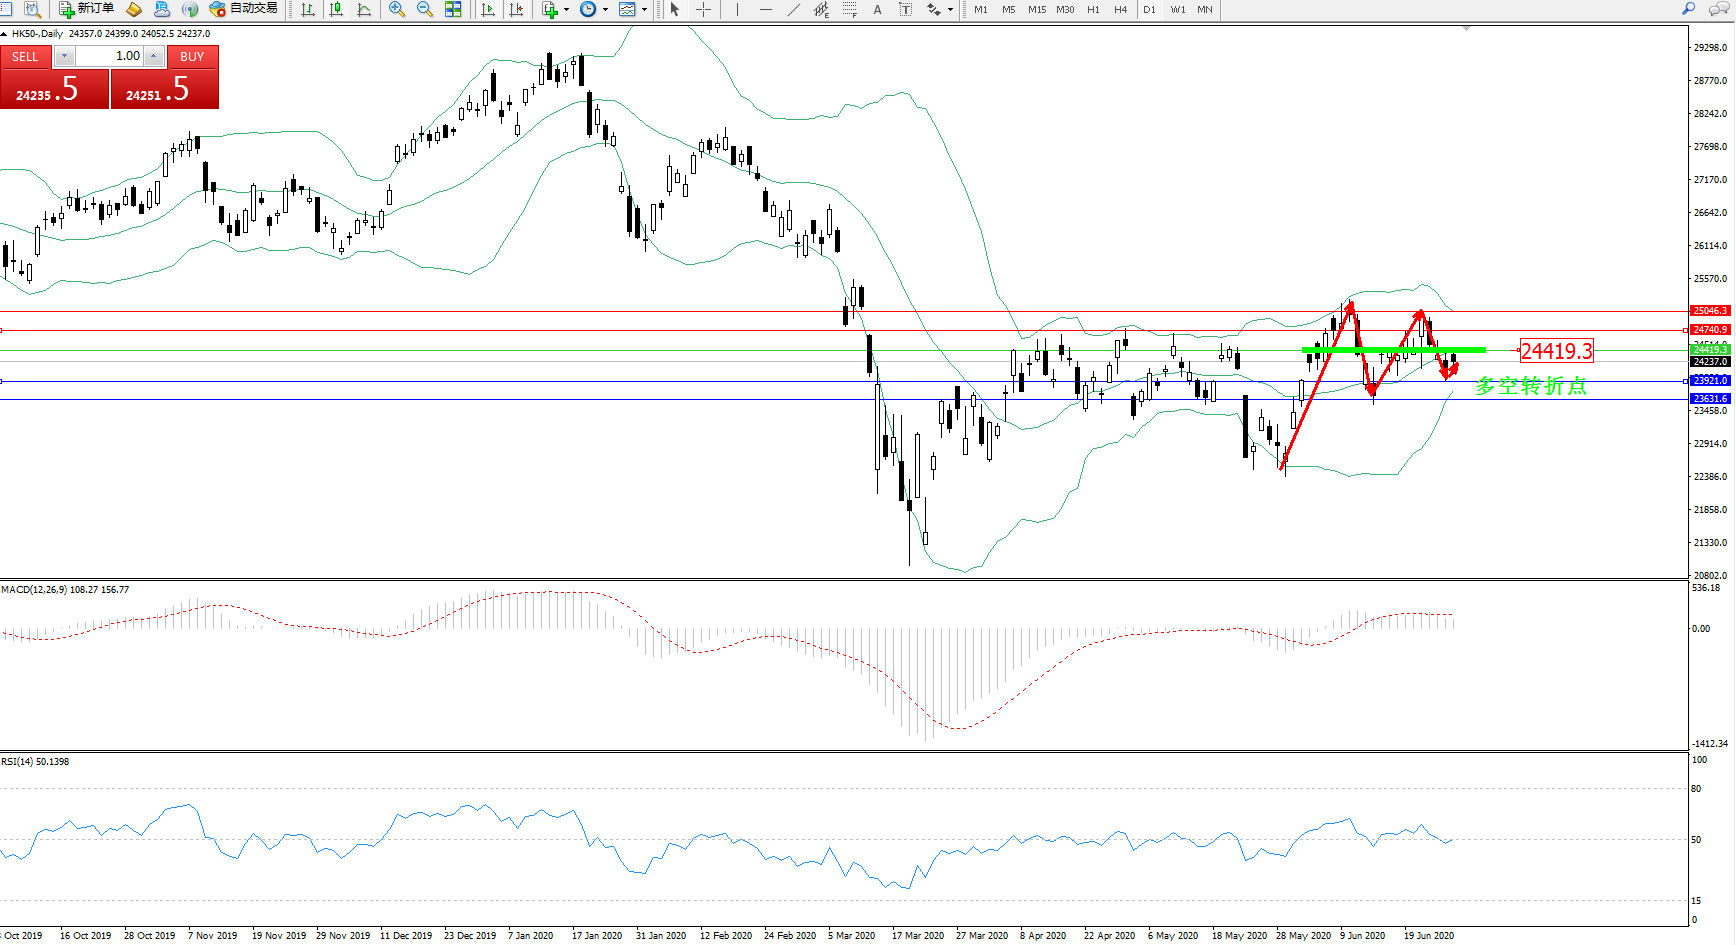Viewport: 1736px width, 945px height.
Task: Expand the chart templates dropdown arrow
Action: click(644, 10)
